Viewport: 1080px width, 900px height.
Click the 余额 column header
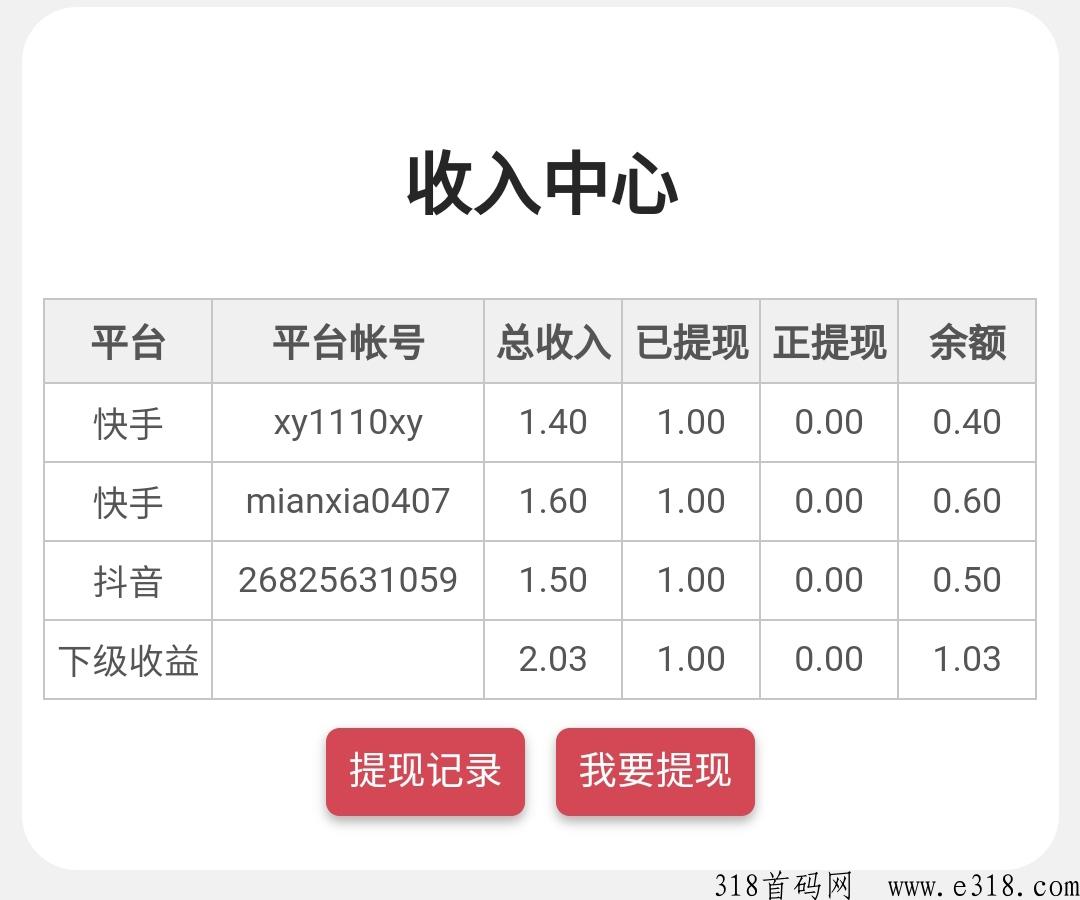tap(967, 341)
